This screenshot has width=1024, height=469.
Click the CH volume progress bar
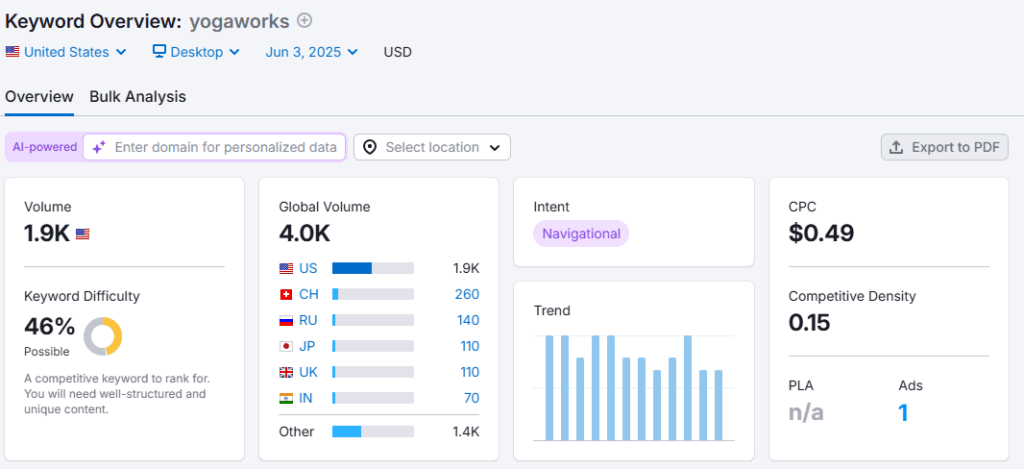pos(373,294)
